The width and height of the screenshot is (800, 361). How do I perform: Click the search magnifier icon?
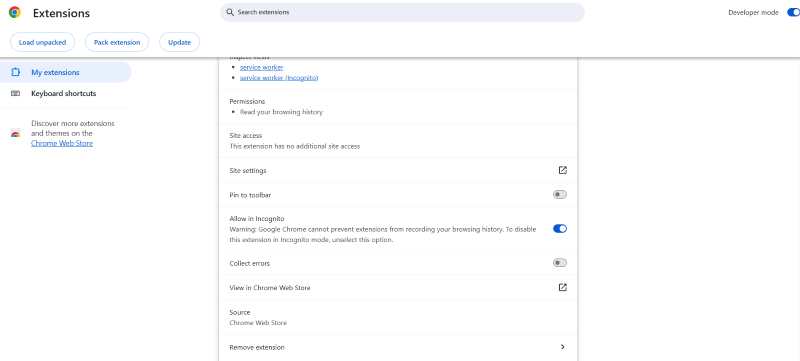tap(230, 12)
